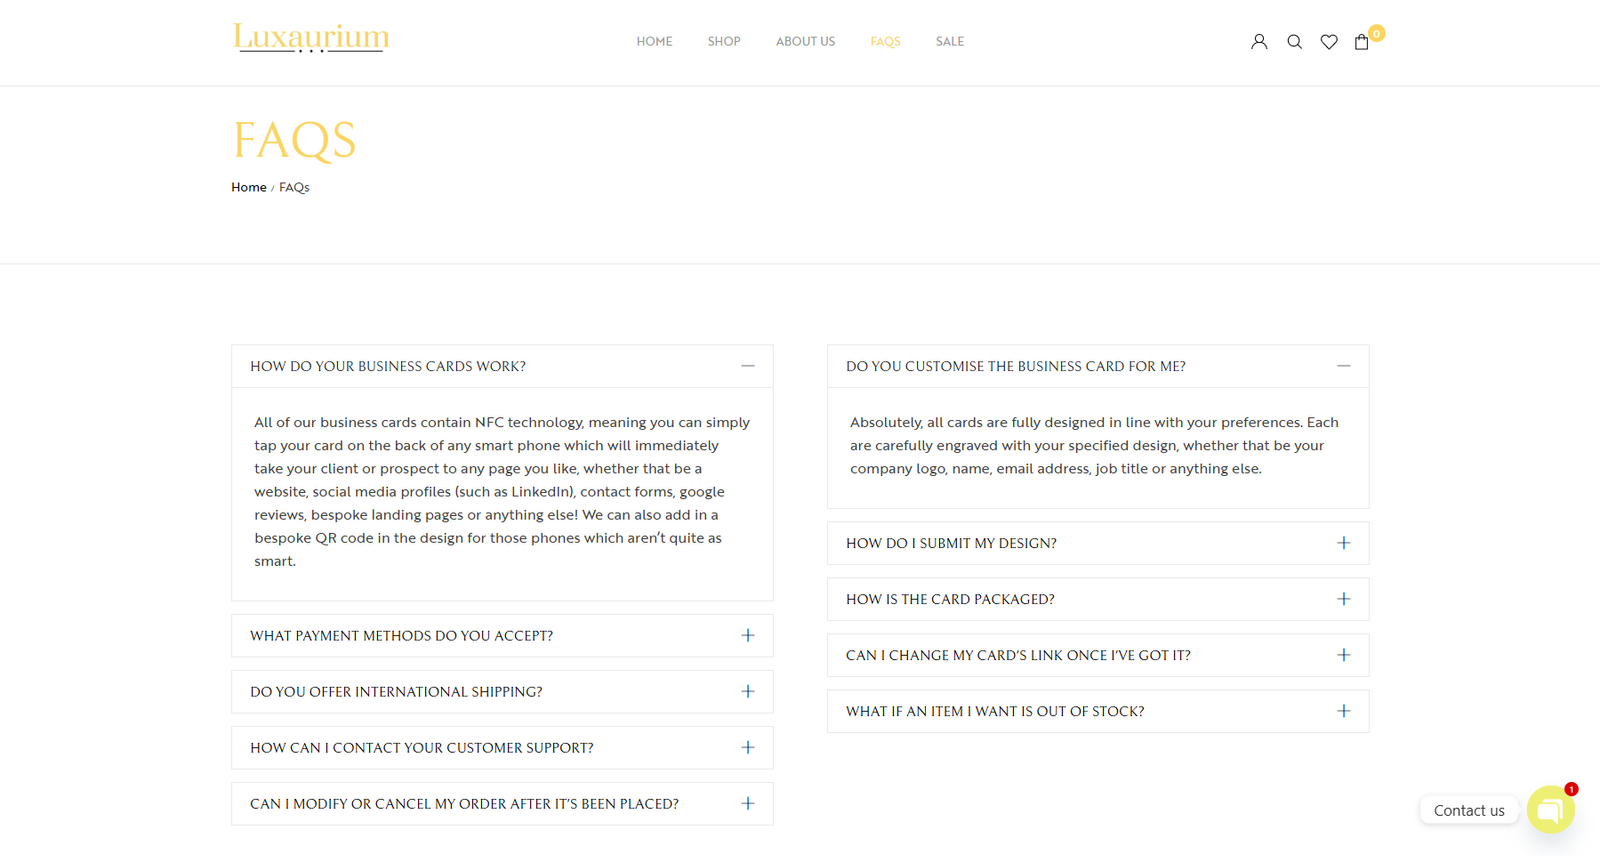
Task: Click the Home breadcrumb link
Action: click(x=249, y=187)
